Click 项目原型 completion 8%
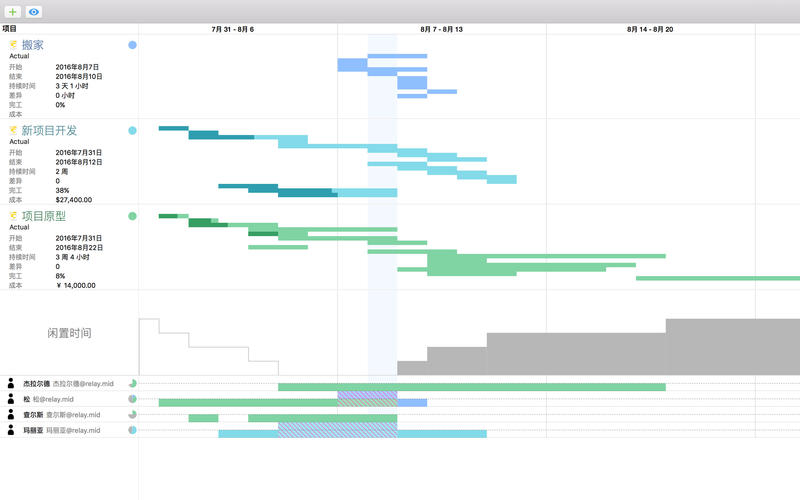800x500 pixels. (60, 277)
